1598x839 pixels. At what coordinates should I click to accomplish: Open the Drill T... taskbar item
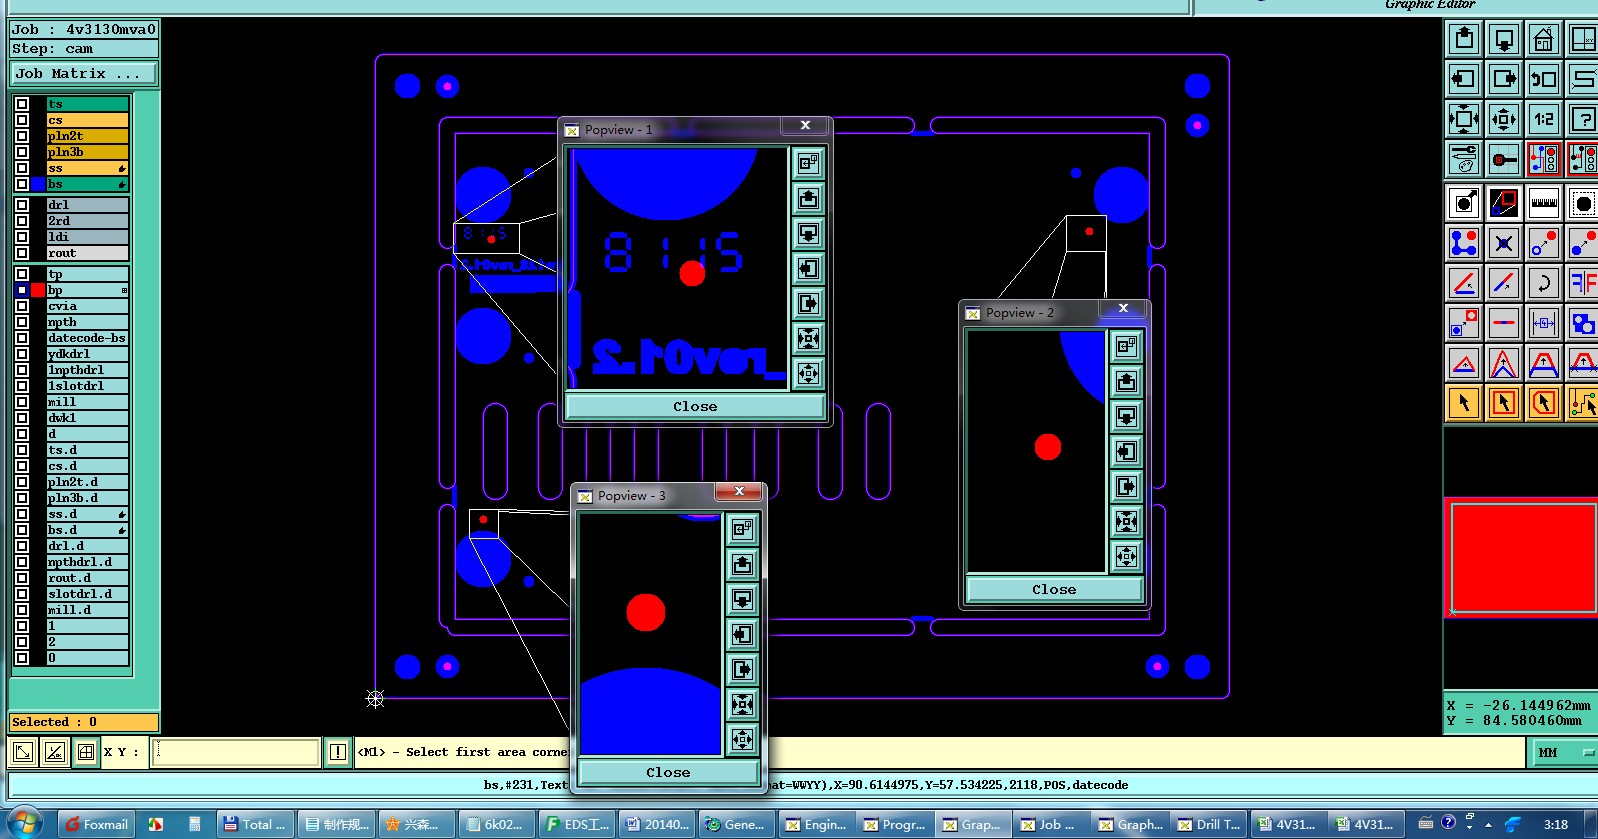coord(1210,824)
